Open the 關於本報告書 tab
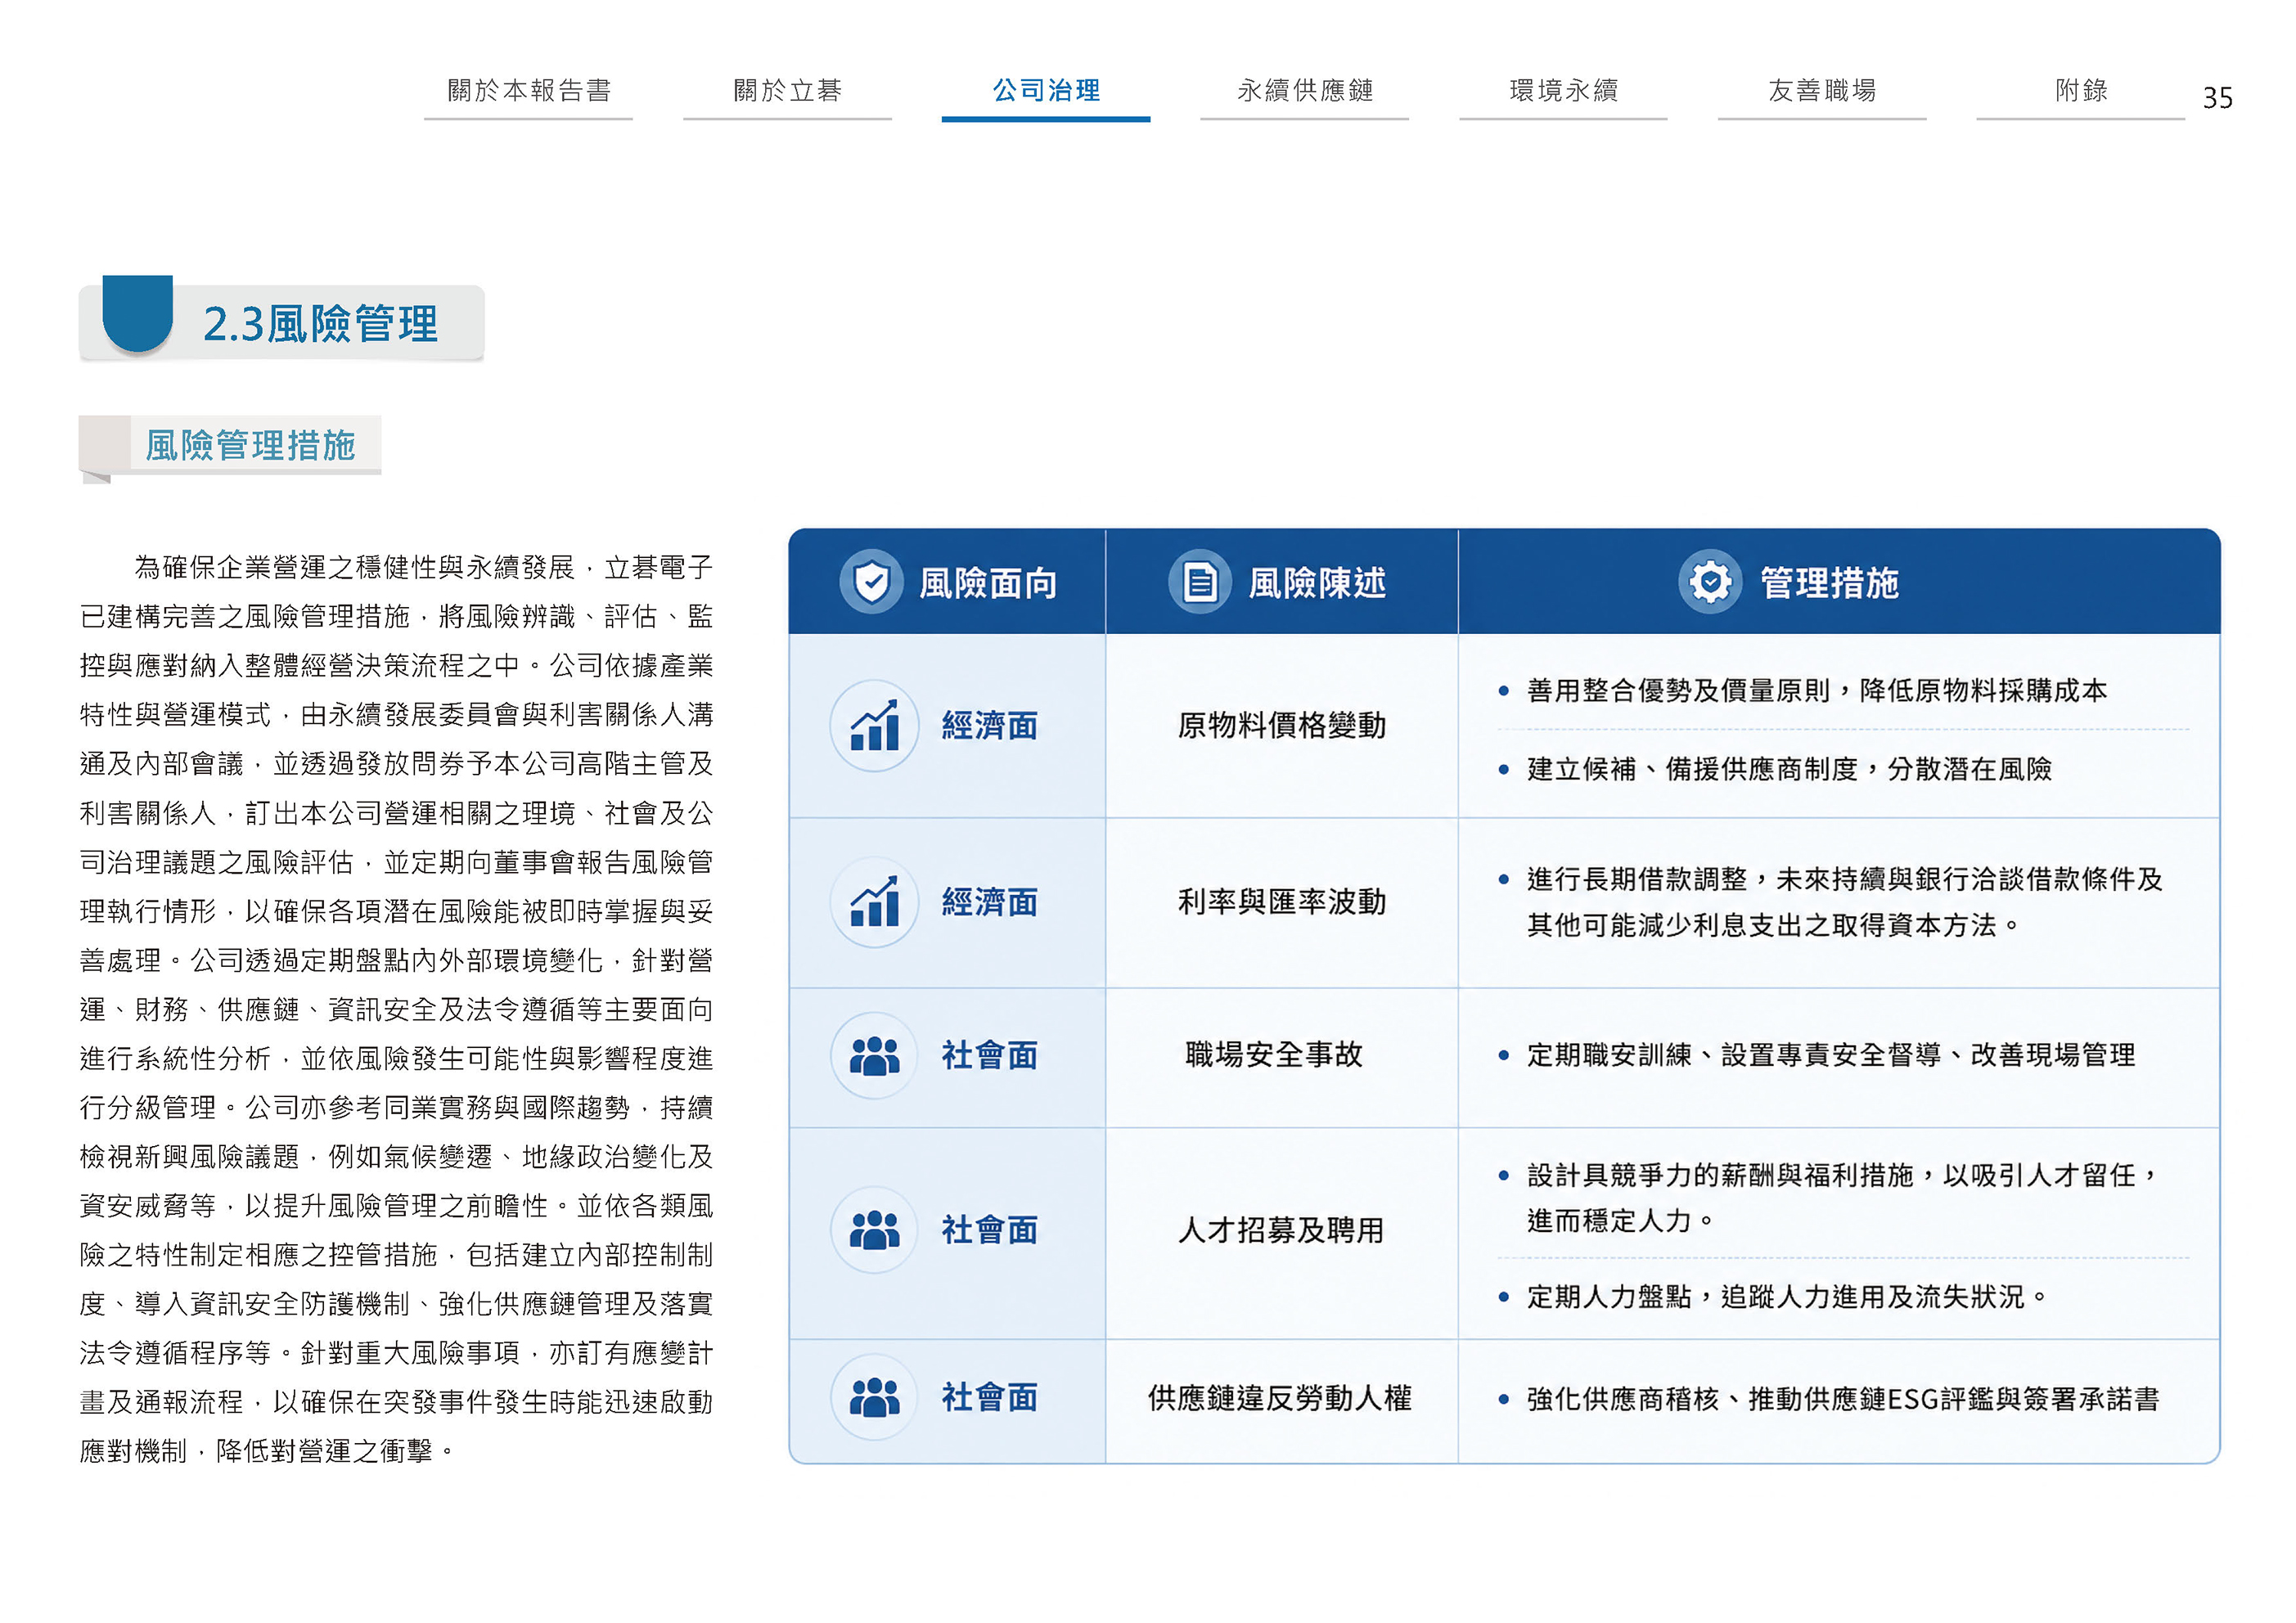Image resolution: width=2296 pixels, height=1623 pixels. tap(528, 92)
